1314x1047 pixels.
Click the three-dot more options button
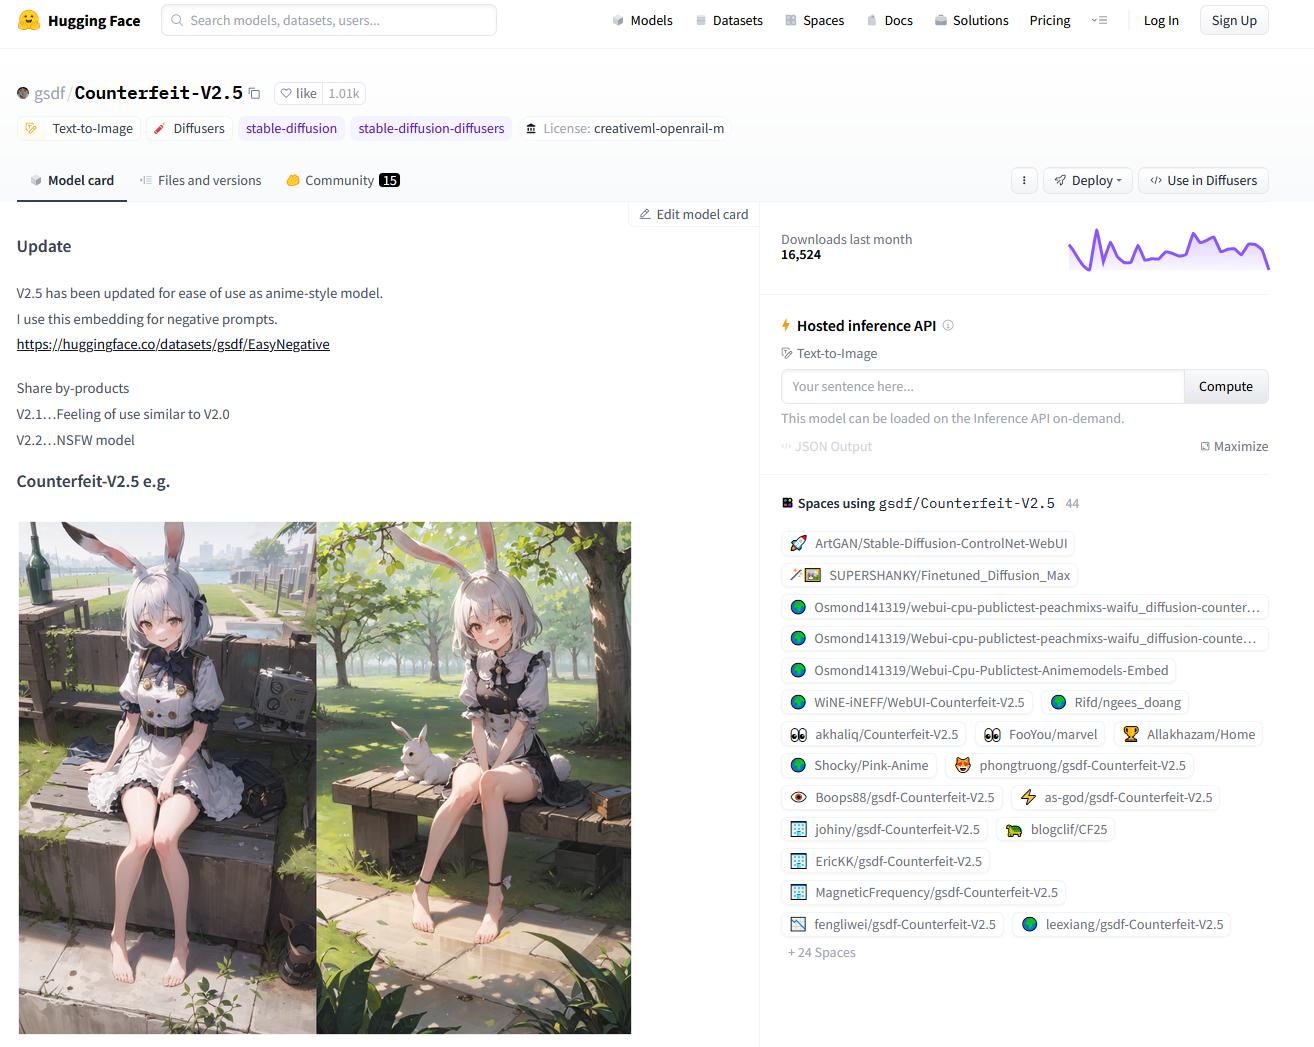1024,181
